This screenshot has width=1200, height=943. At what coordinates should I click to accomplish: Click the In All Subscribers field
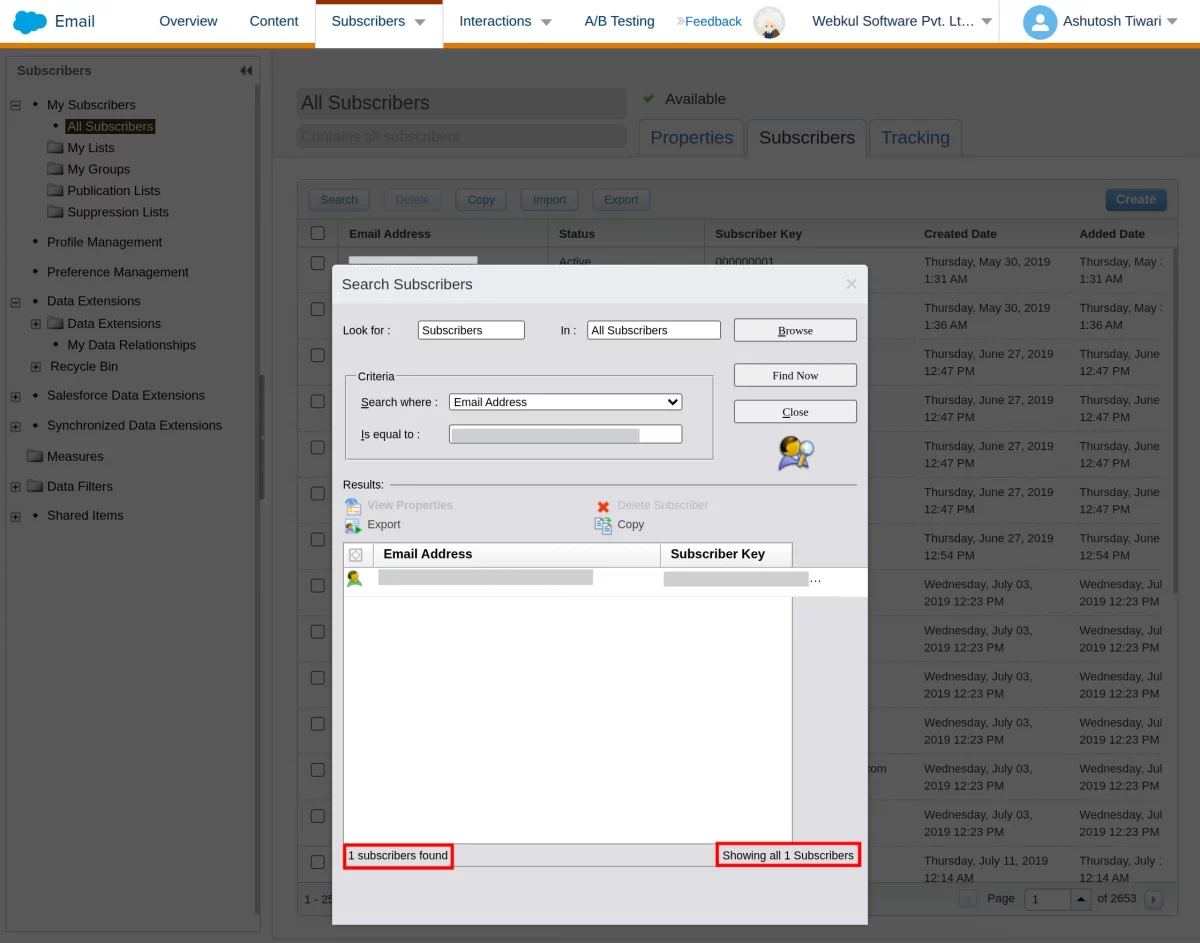pyautogui.click(x=654, y=330)
